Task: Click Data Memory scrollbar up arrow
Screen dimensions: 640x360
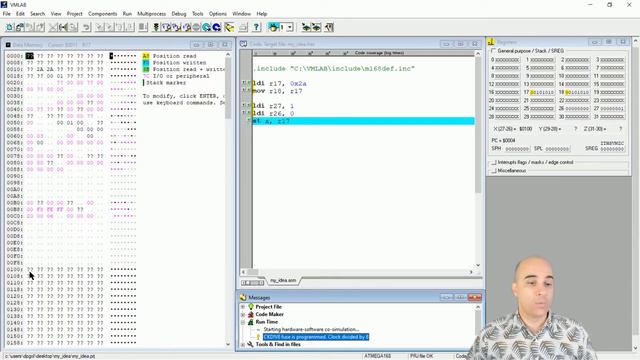Action: [228, 54]
